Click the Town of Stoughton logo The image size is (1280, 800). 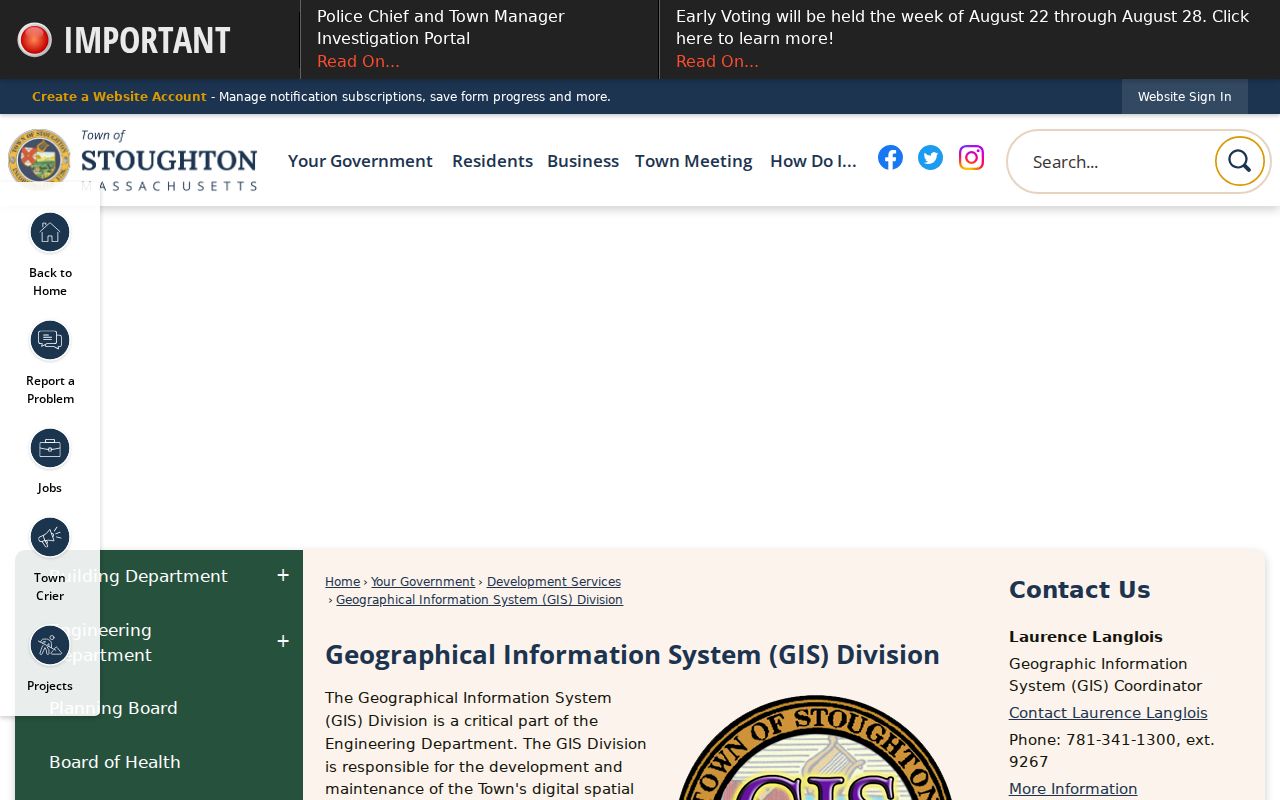[132, 159]
